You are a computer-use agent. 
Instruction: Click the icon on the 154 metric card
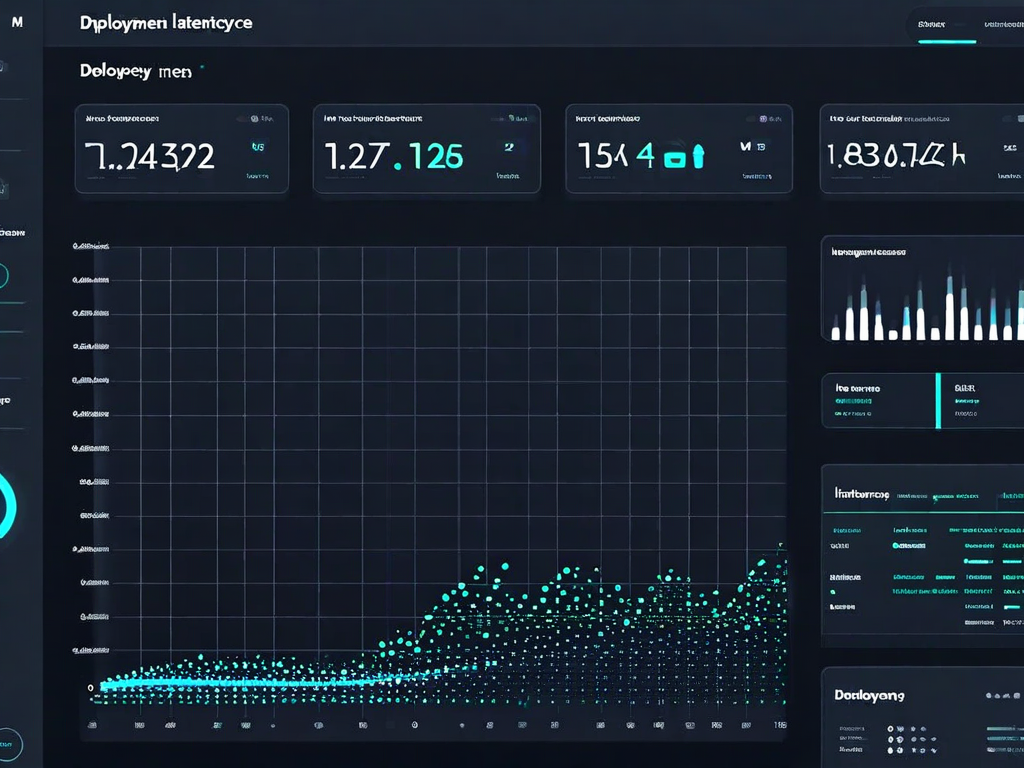(x=763, y=118)
